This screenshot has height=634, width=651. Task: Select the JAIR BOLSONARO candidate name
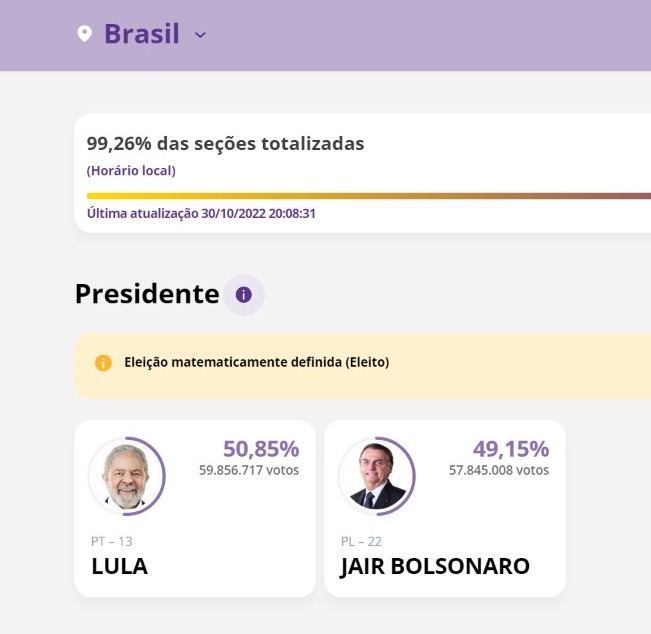coord(435,566)
